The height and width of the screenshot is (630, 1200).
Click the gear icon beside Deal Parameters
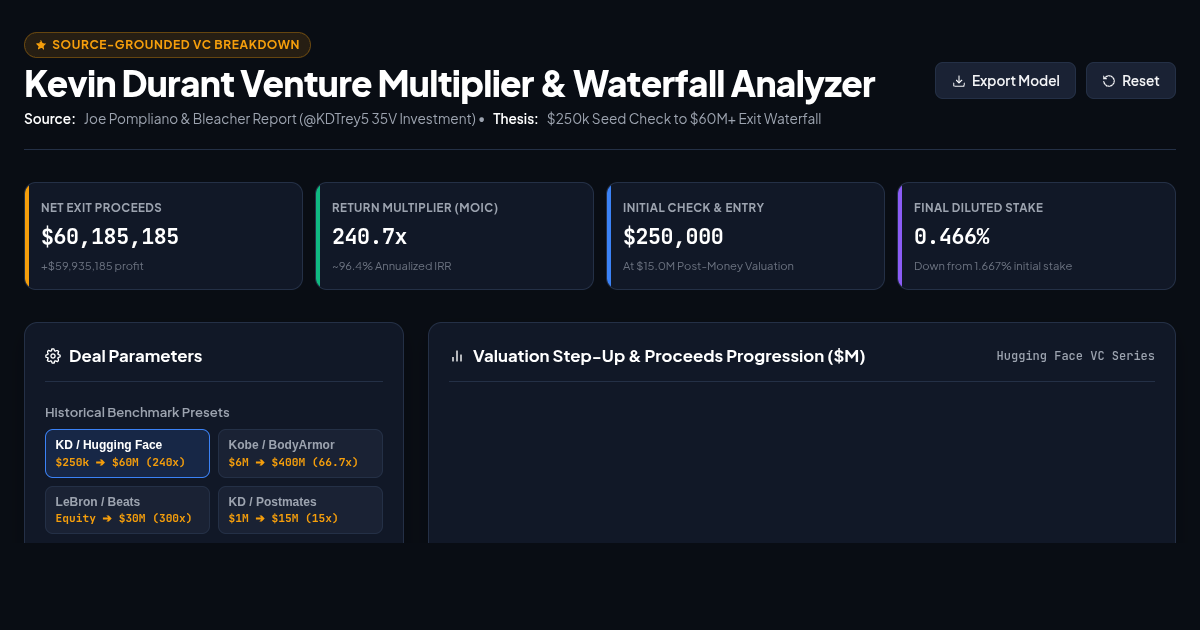coord(53,356)
